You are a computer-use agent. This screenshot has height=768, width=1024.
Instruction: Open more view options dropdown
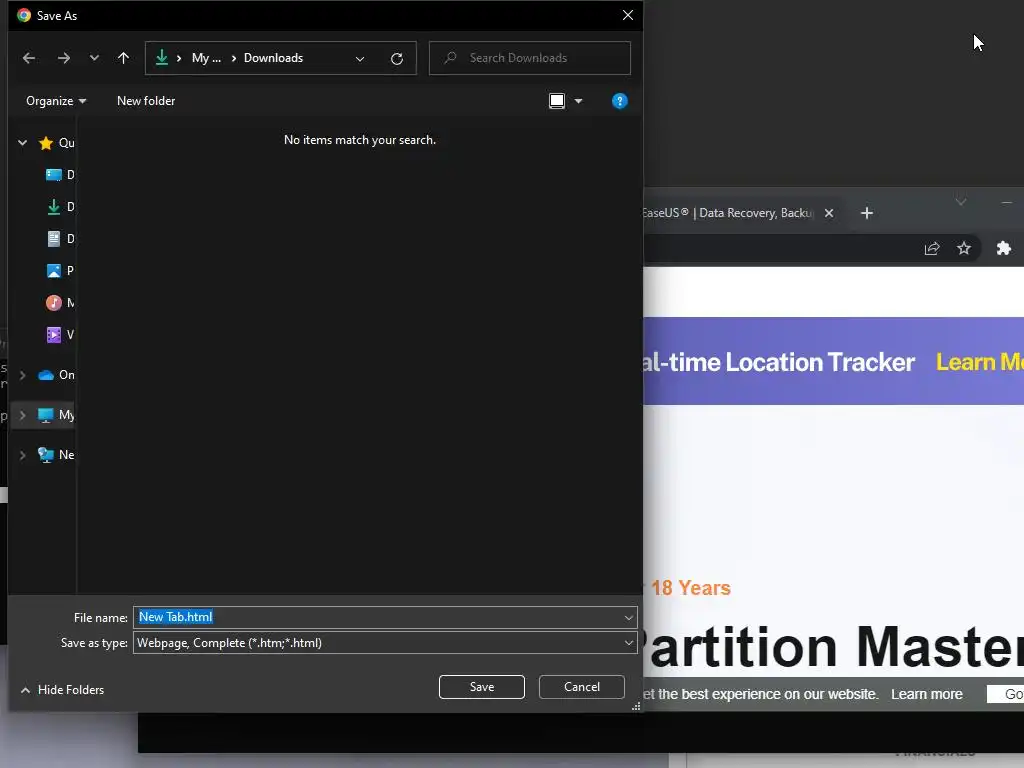(579, 101)
